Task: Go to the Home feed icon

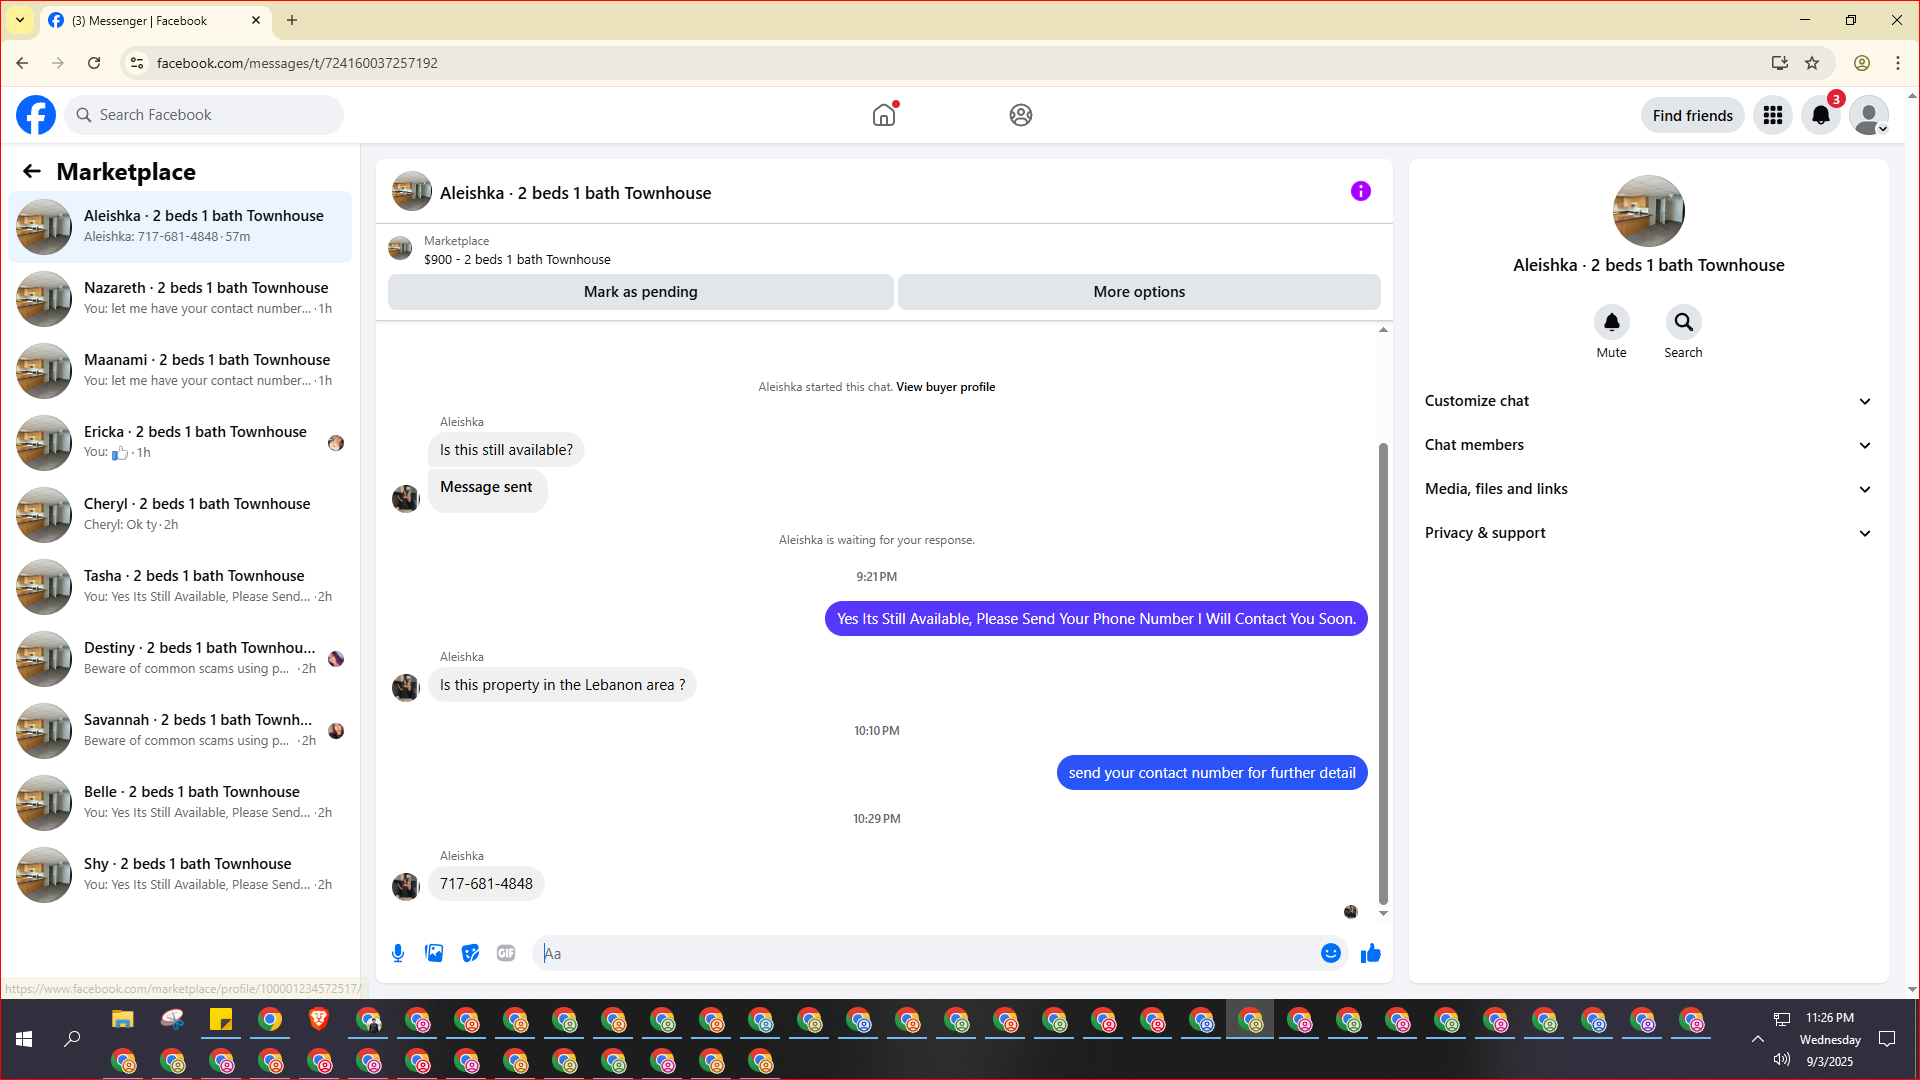Action: [884, 115]
